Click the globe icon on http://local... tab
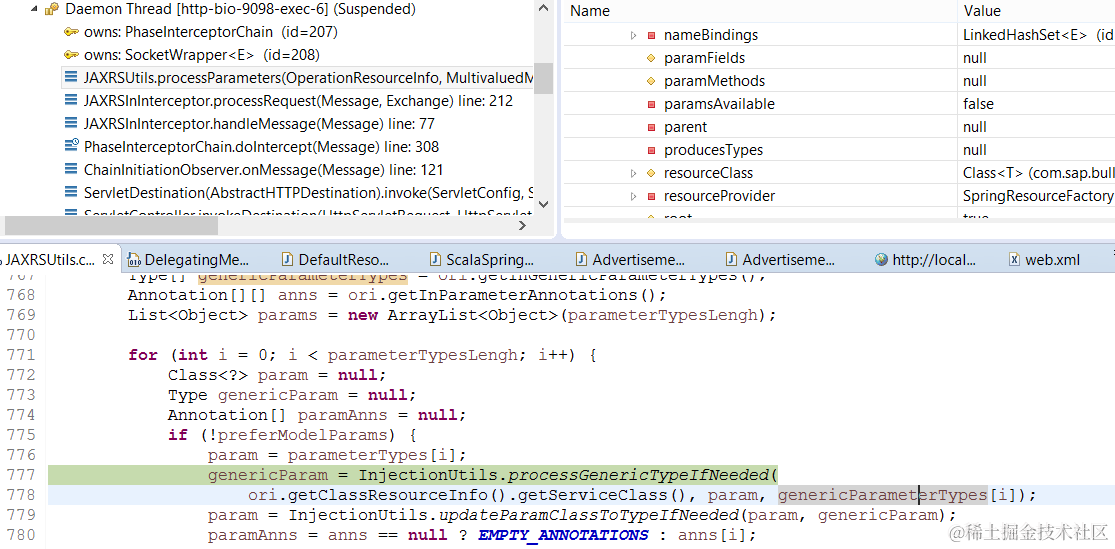The width and height of the screenshot is (1115, 549). (882, 260)
